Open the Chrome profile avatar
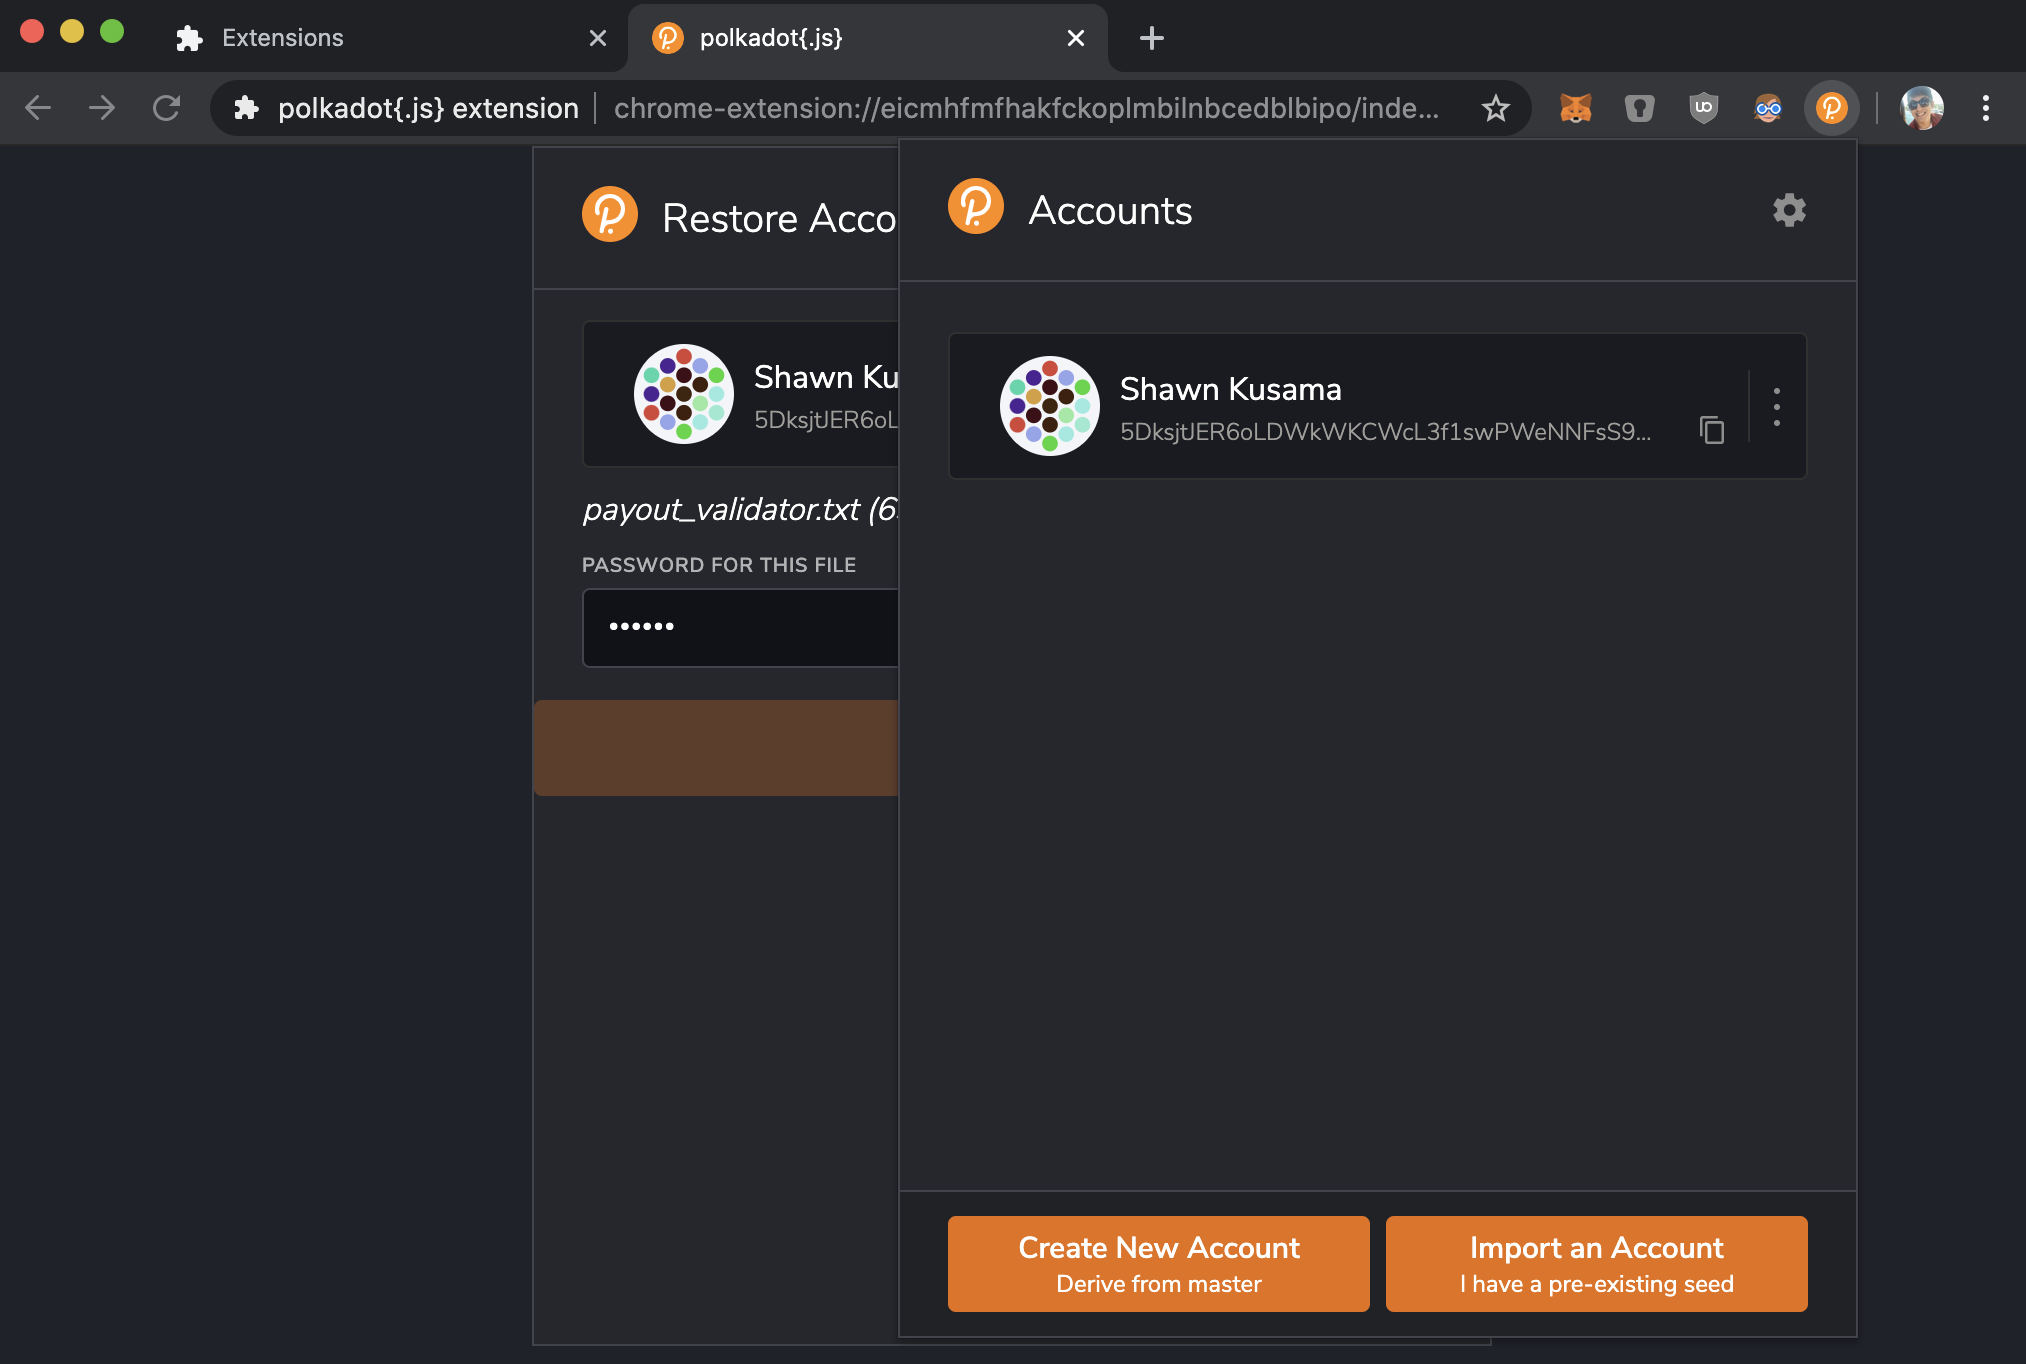 1922,108
